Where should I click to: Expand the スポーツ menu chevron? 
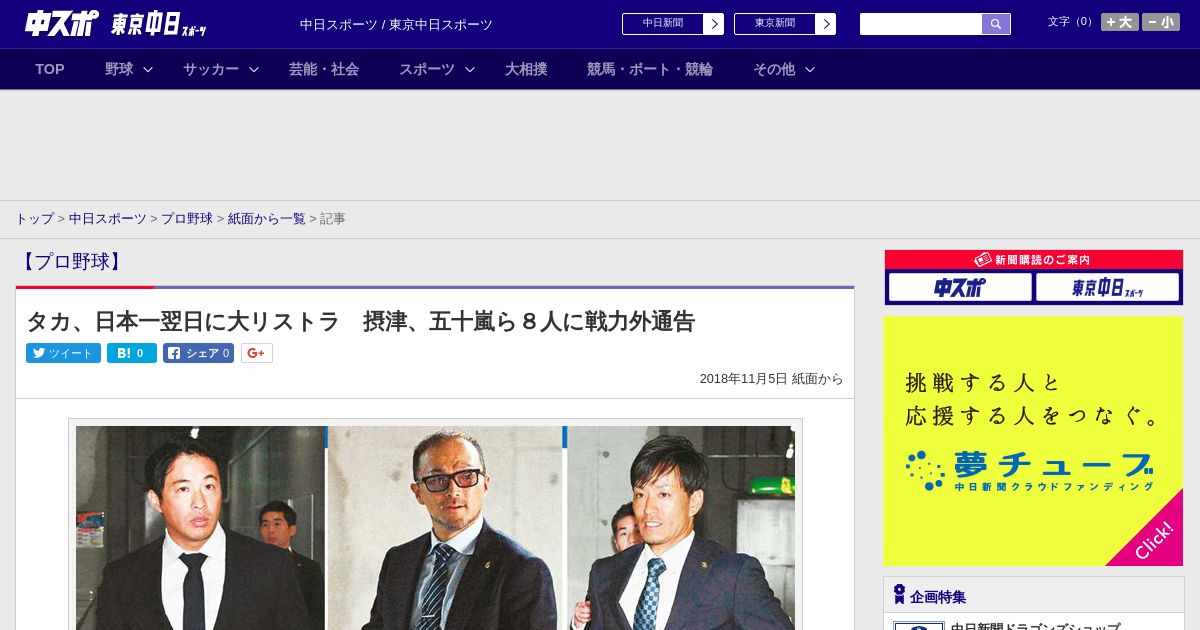[470, 69]
